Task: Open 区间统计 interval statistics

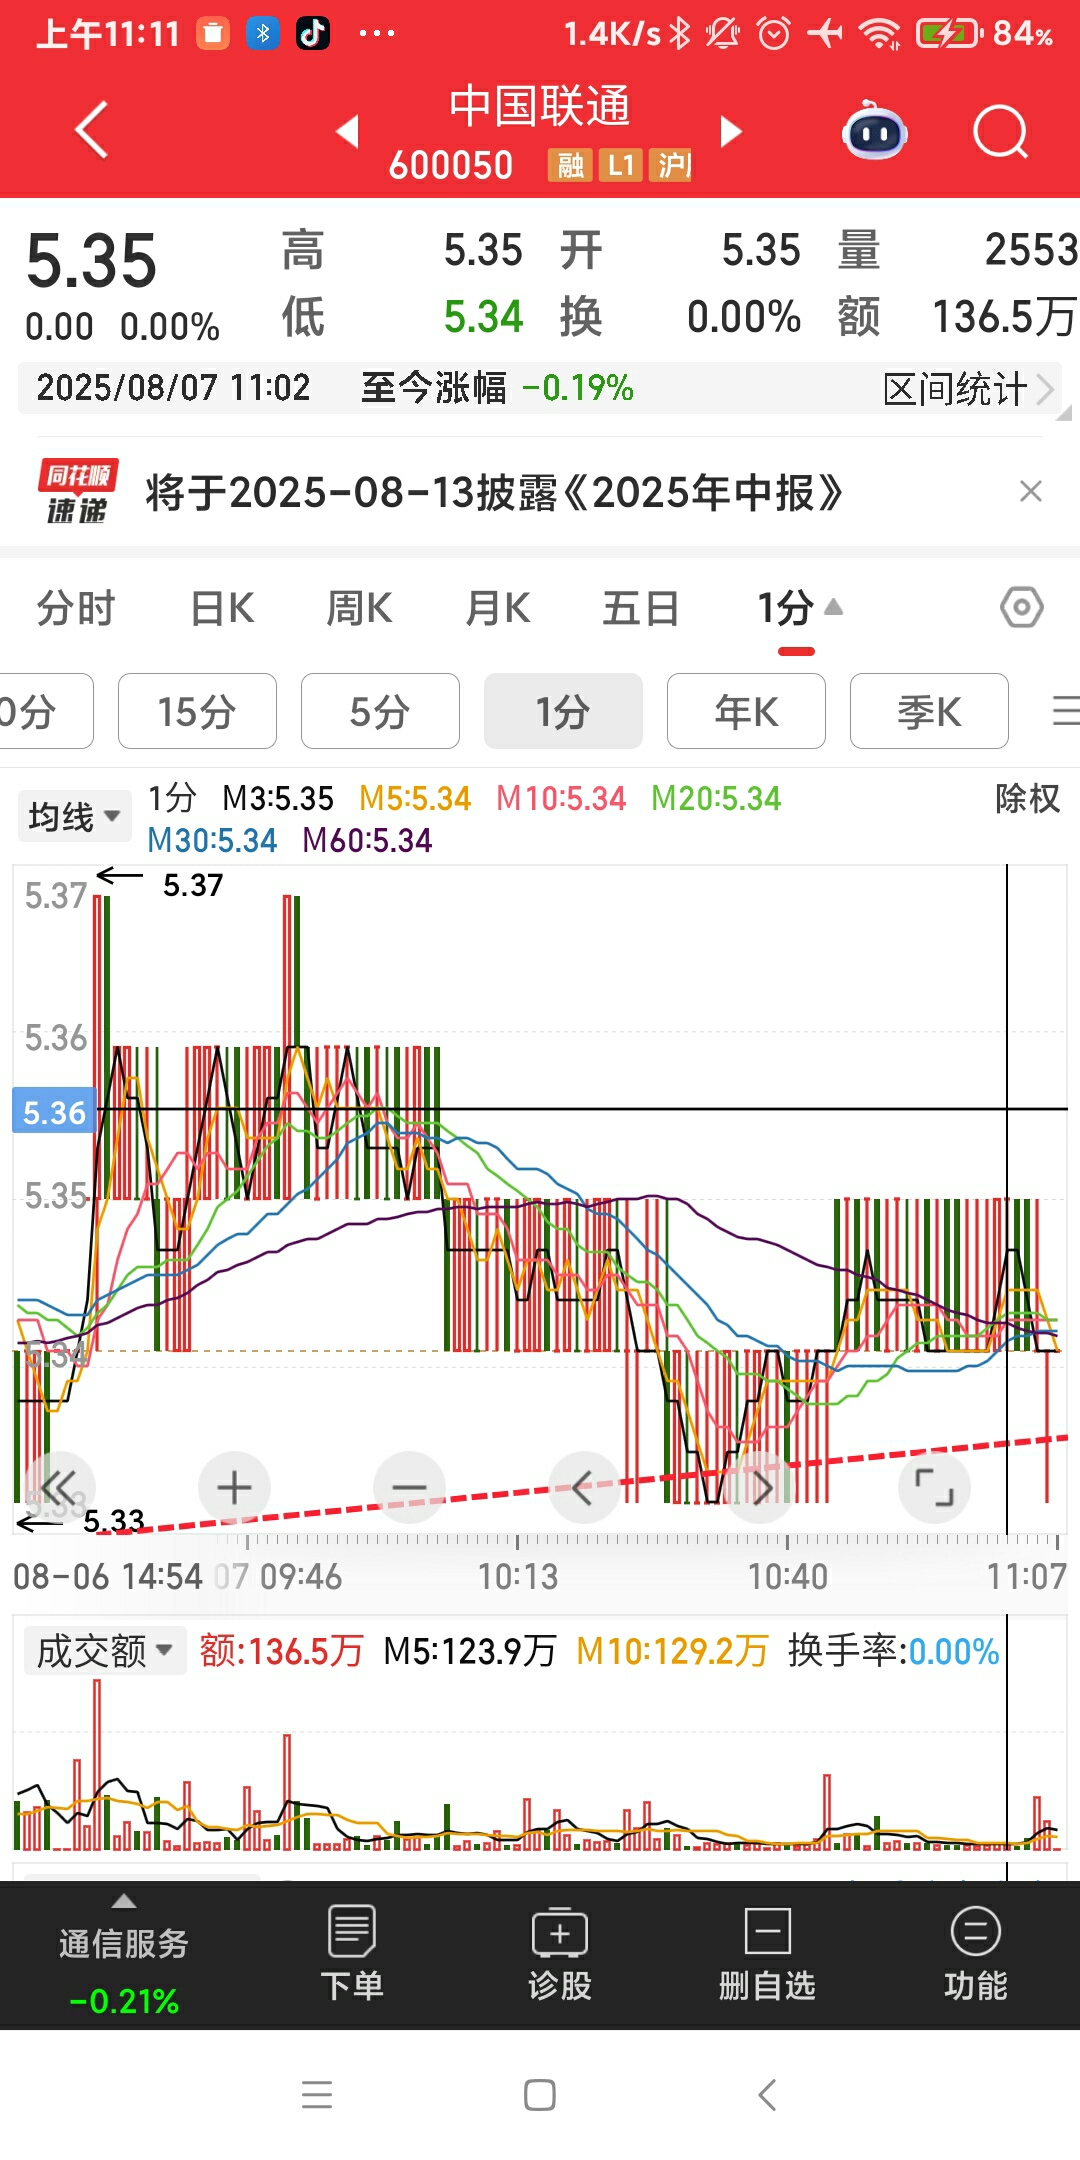Action: pyautogui.click(x=968, y=388)
